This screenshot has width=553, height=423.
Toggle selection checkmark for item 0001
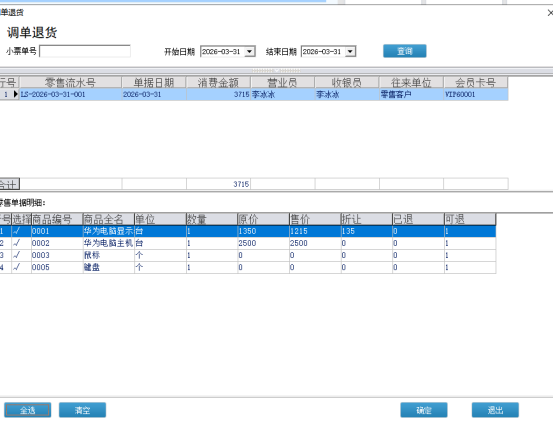click(x=16, y=231)
